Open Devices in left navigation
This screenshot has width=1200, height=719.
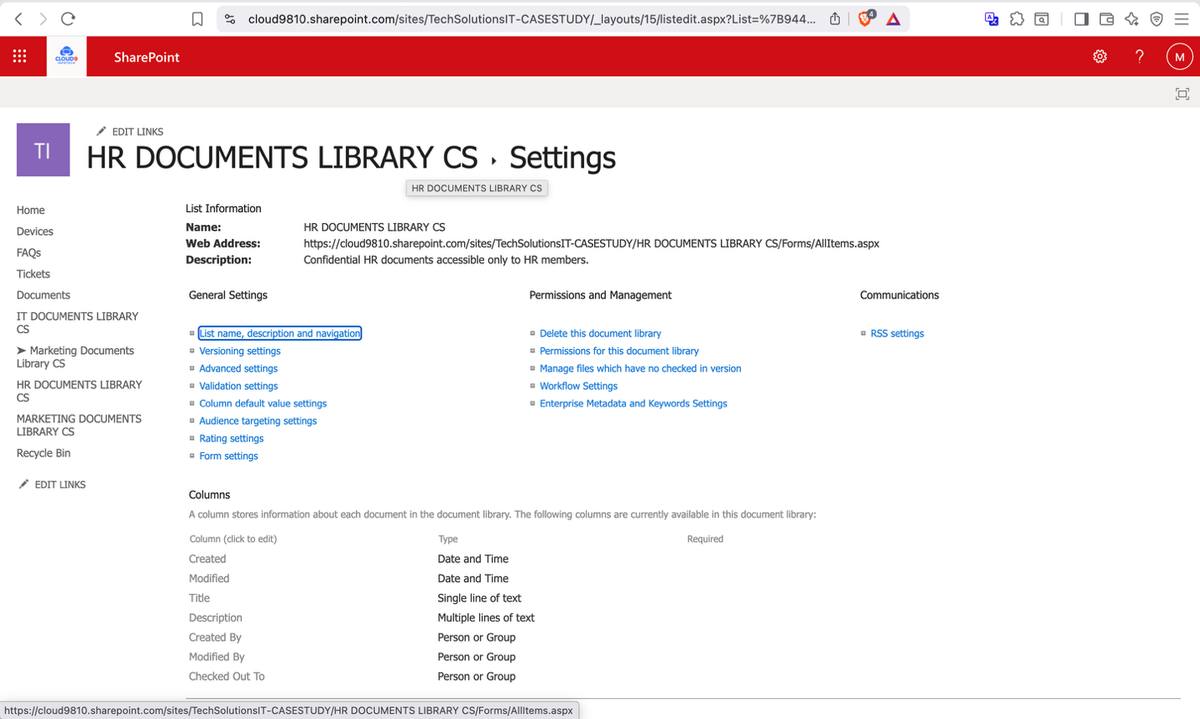coord(35,231)
